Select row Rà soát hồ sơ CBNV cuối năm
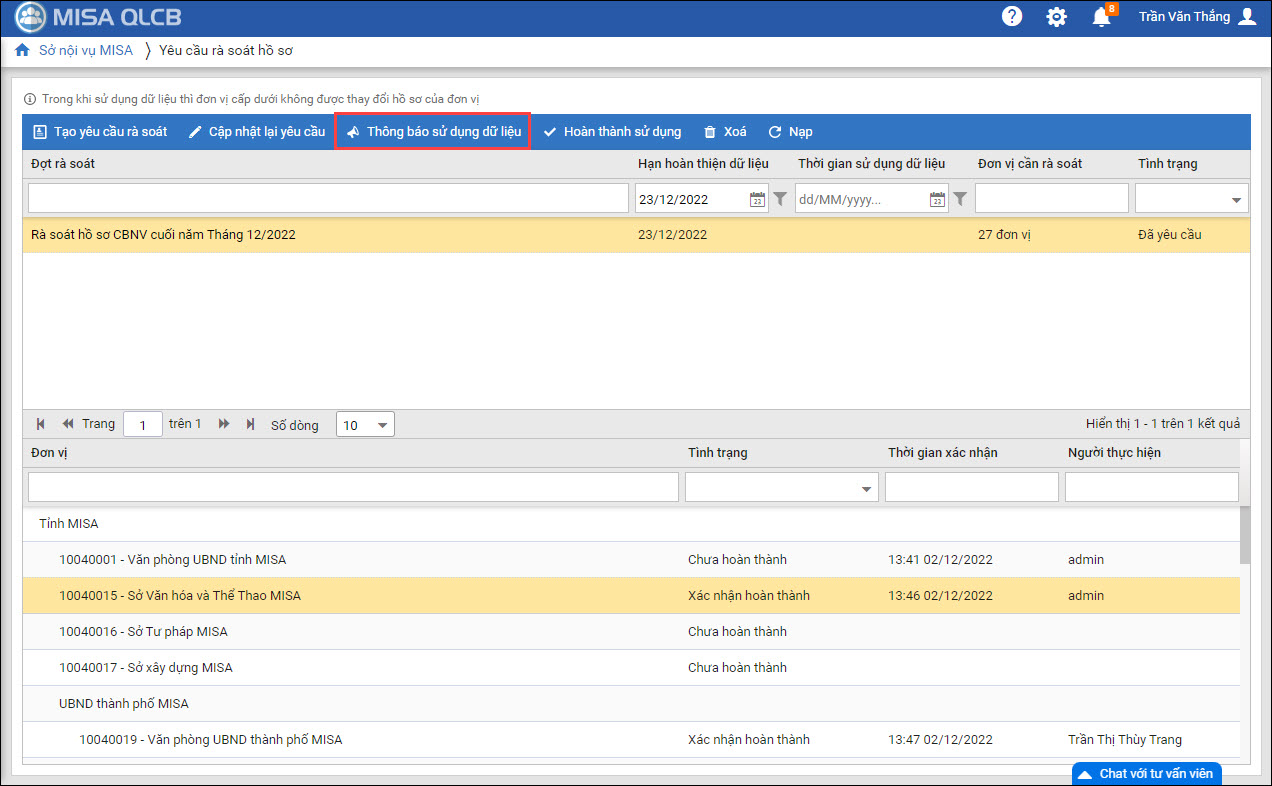The image size is (1272, 786). click(x=300, y=235)
